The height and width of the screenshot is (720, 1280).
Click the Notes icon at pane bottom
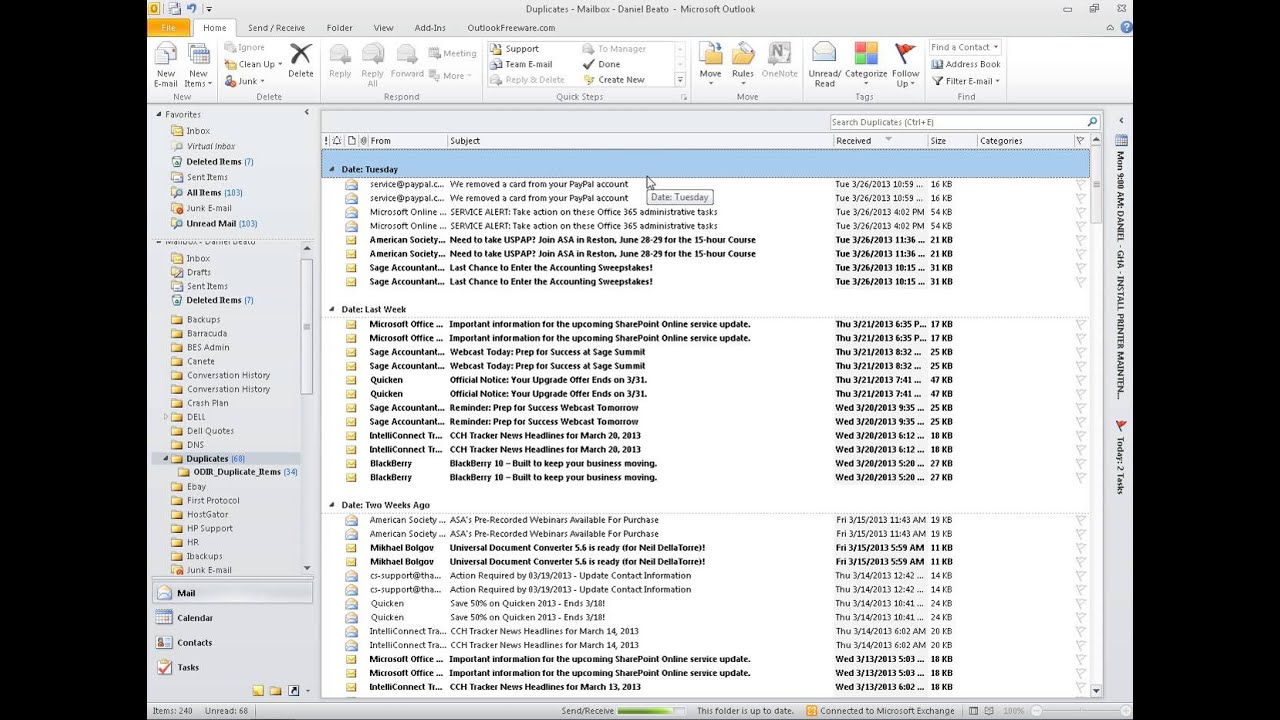(258, 691)
